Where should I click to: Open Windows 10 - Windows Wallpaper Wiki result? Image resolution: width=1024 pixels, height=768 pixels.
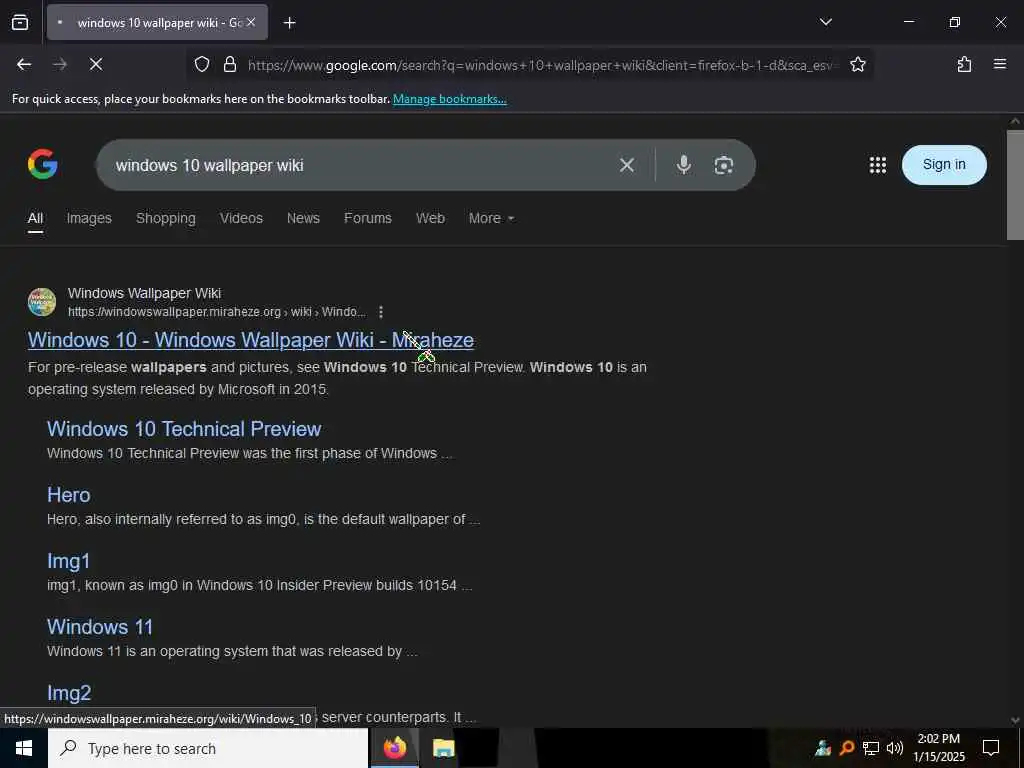coord(251,340)
